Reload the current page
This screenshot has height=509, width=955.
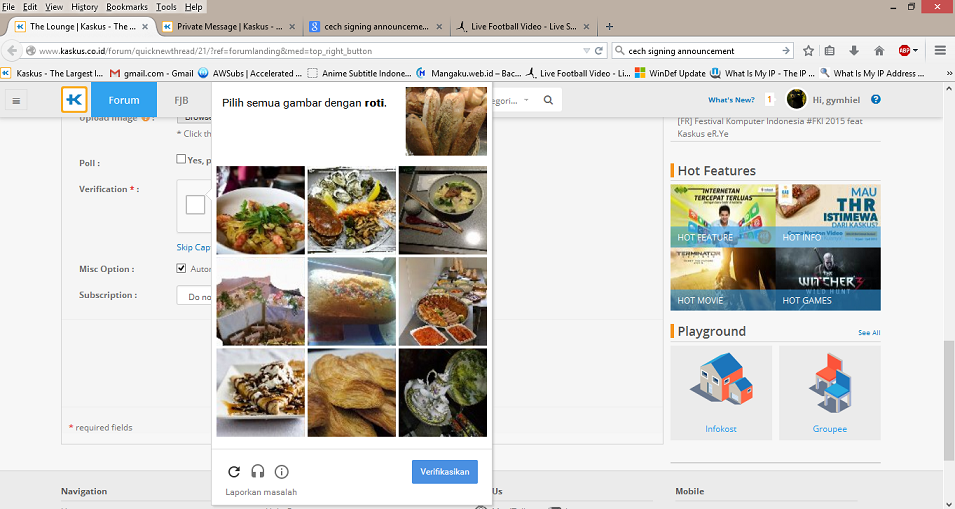(599, 51)
